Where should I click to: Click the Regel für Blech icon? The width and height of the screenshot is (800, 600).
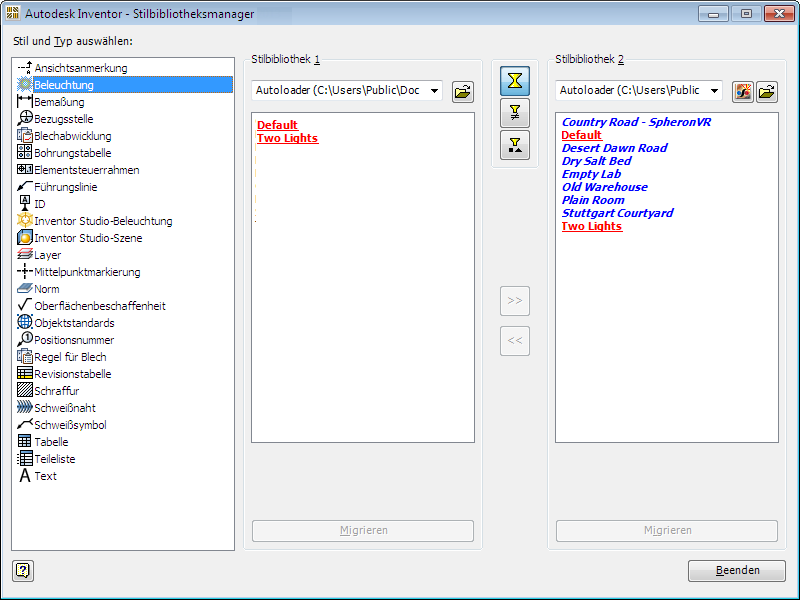pyautogui.click(x=24, y=356)
